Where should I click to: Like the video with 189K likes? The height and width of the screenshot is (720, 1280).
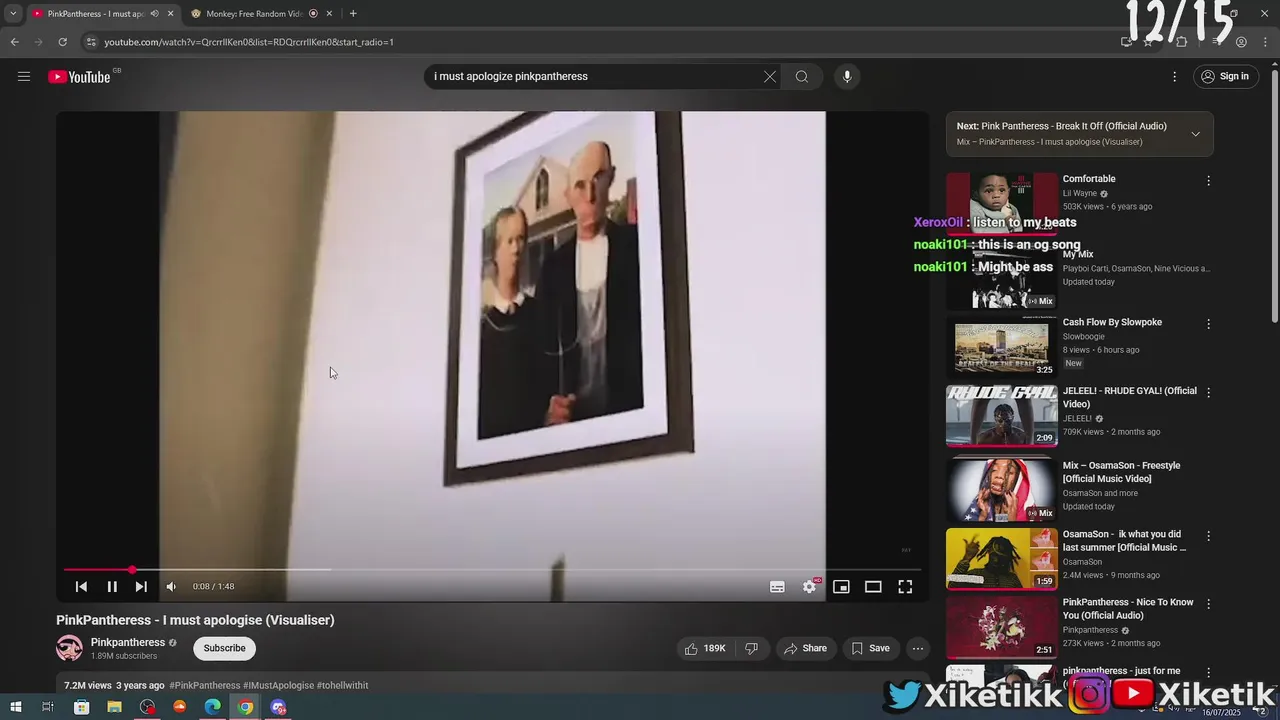click(705, 648)
